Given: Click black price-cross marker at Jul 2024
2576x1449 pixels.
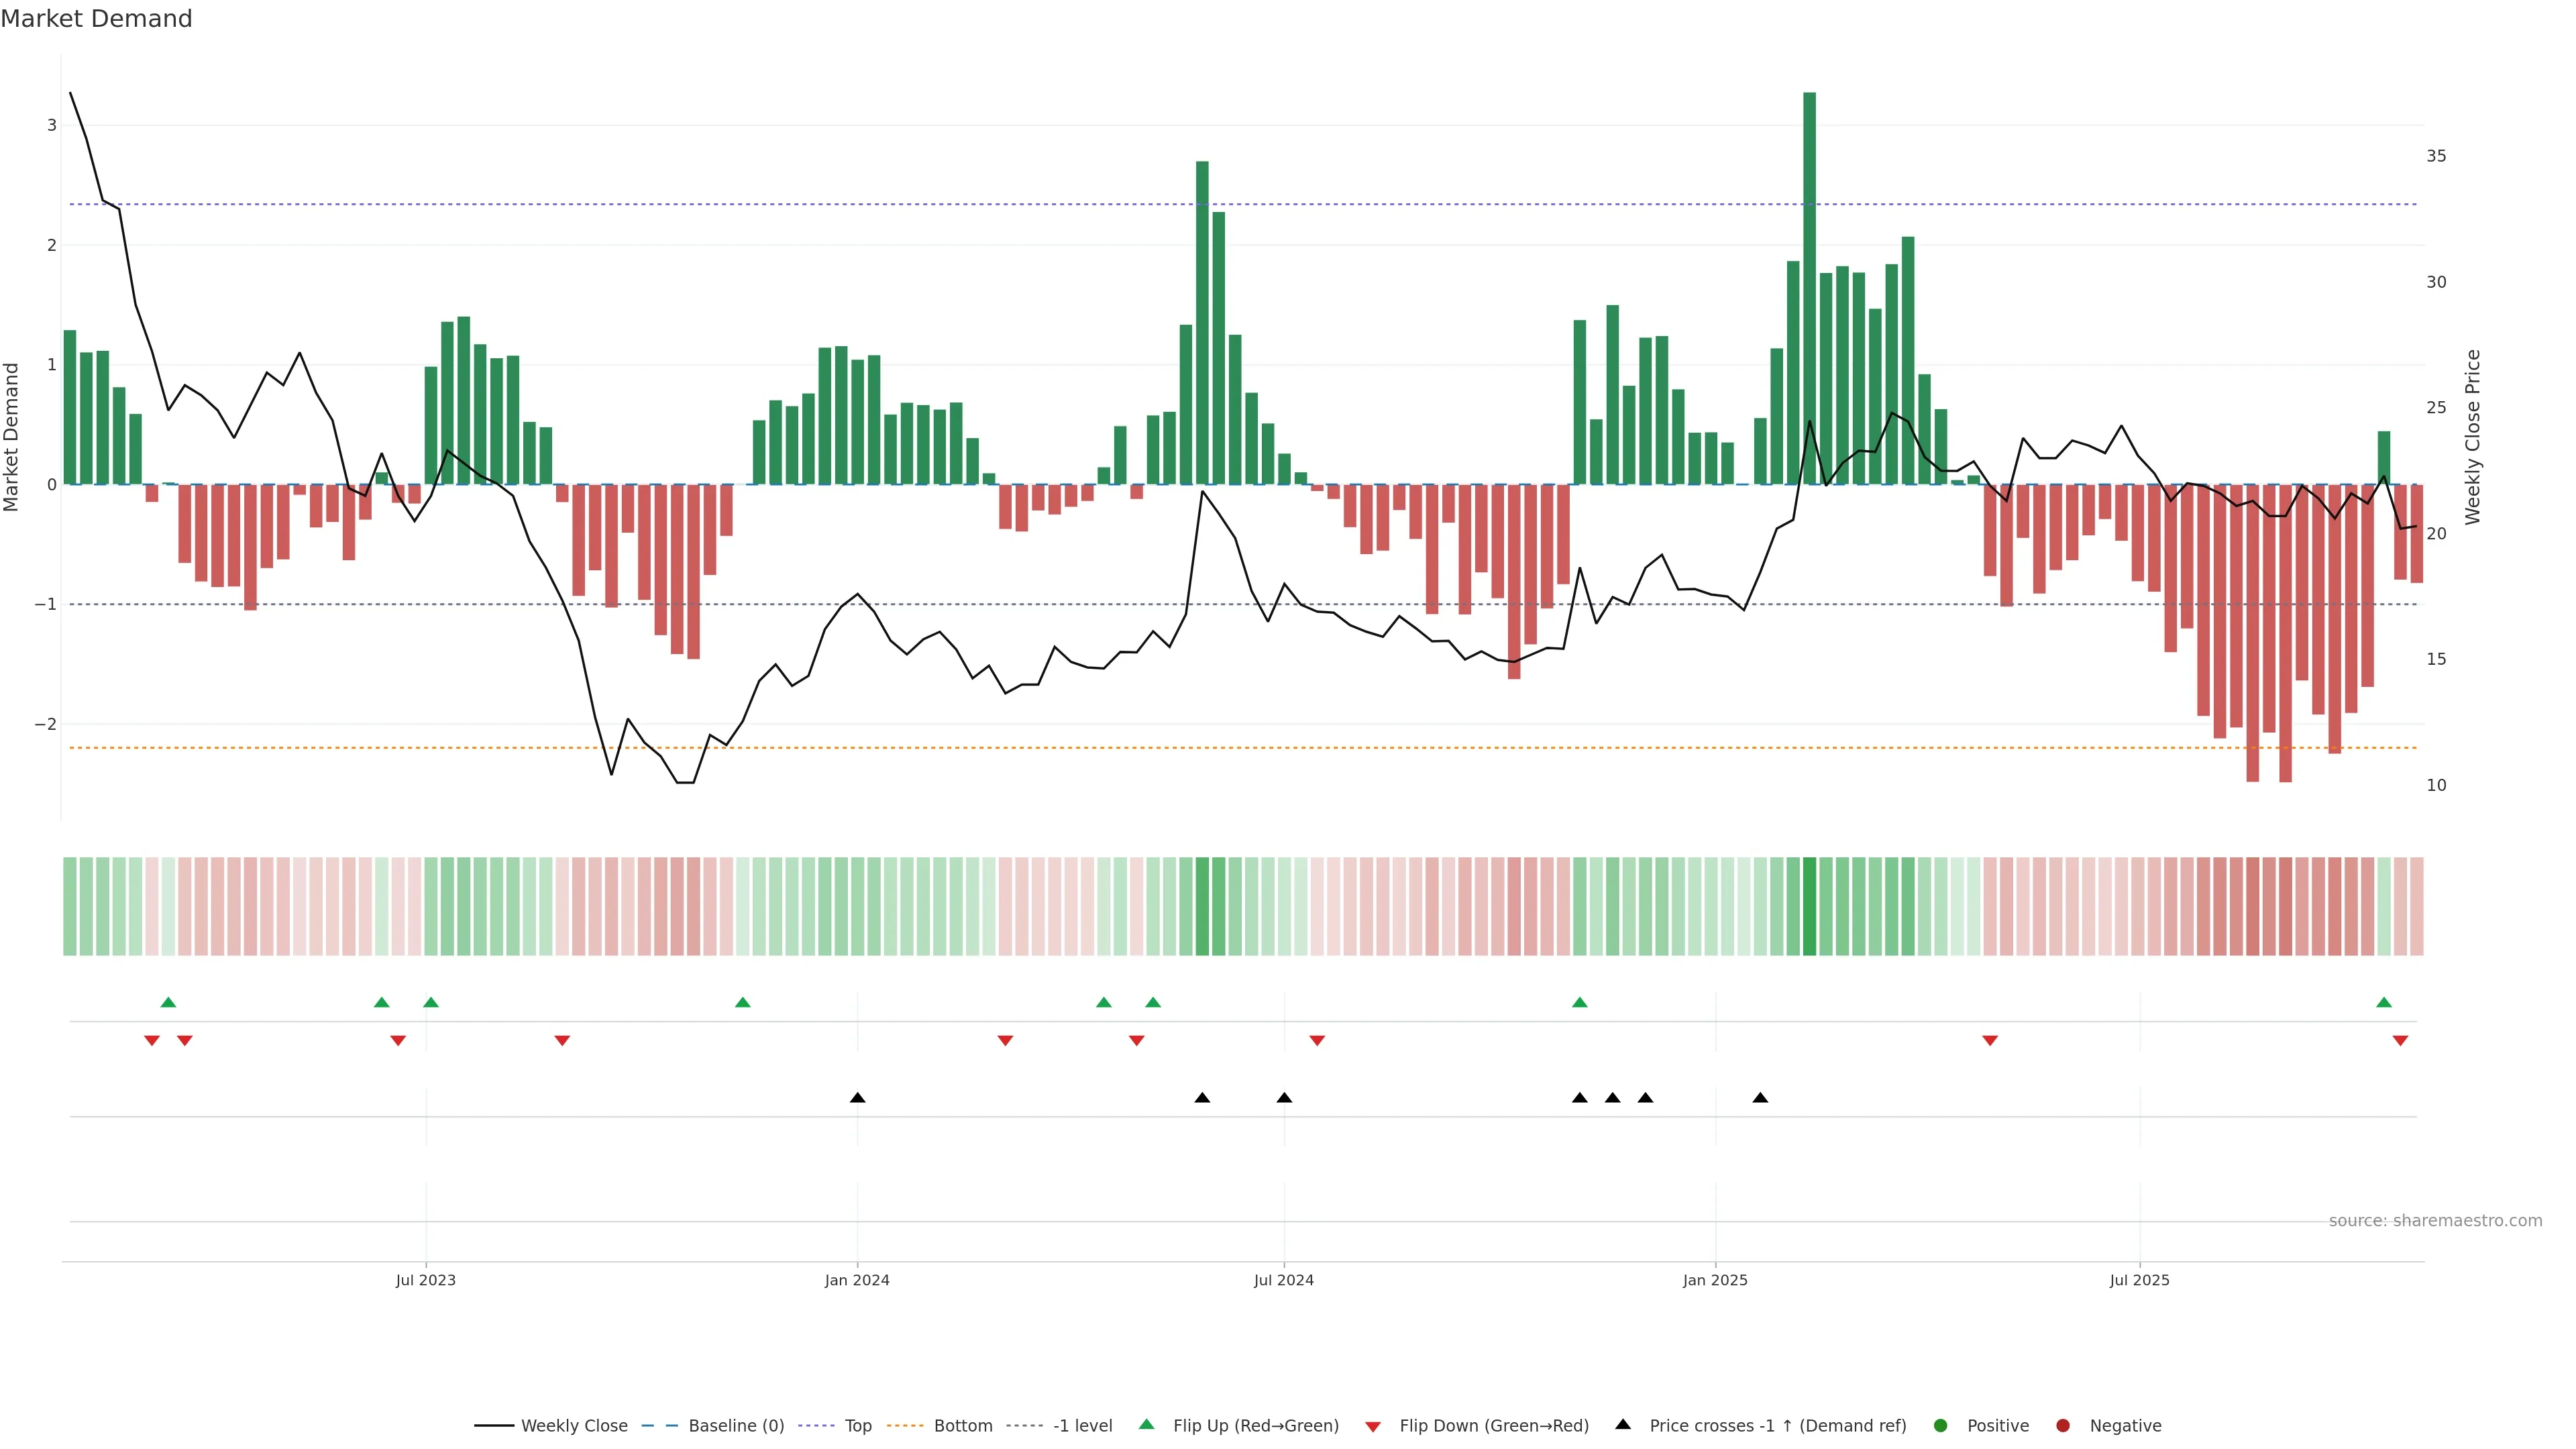Looking at the screenshot, I should (x=1284, y=1098).
